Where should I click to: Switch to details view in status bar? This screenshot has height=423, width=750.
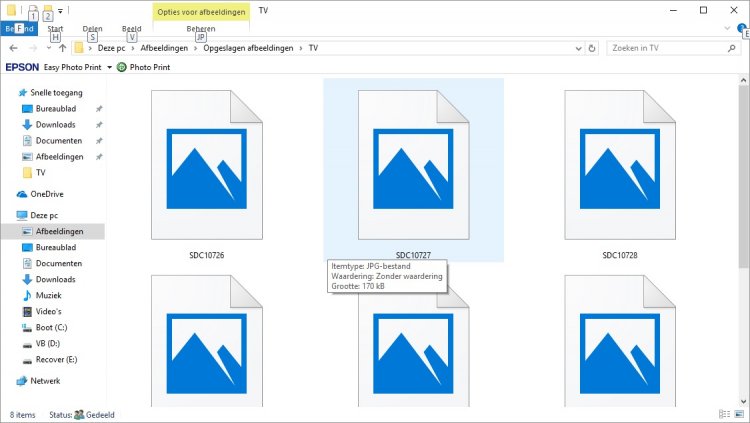[726, 414]
